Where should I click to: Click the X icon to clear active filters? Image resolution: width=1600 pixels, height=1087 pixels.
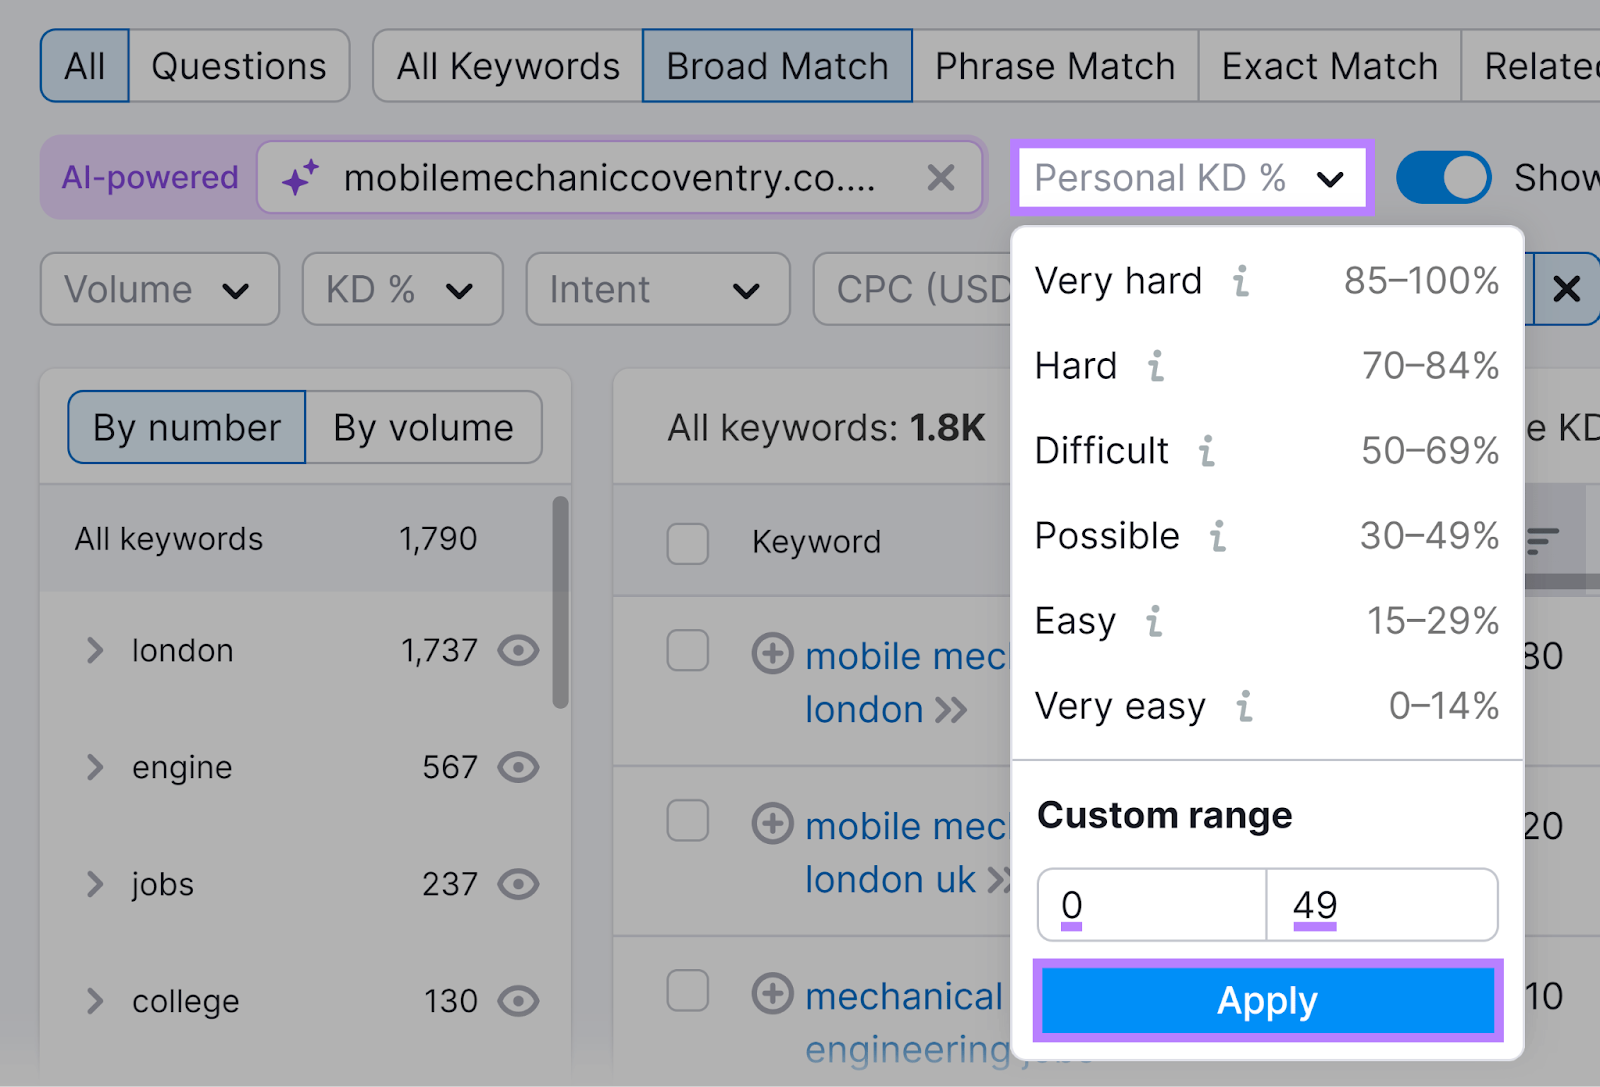point(1568,289)
